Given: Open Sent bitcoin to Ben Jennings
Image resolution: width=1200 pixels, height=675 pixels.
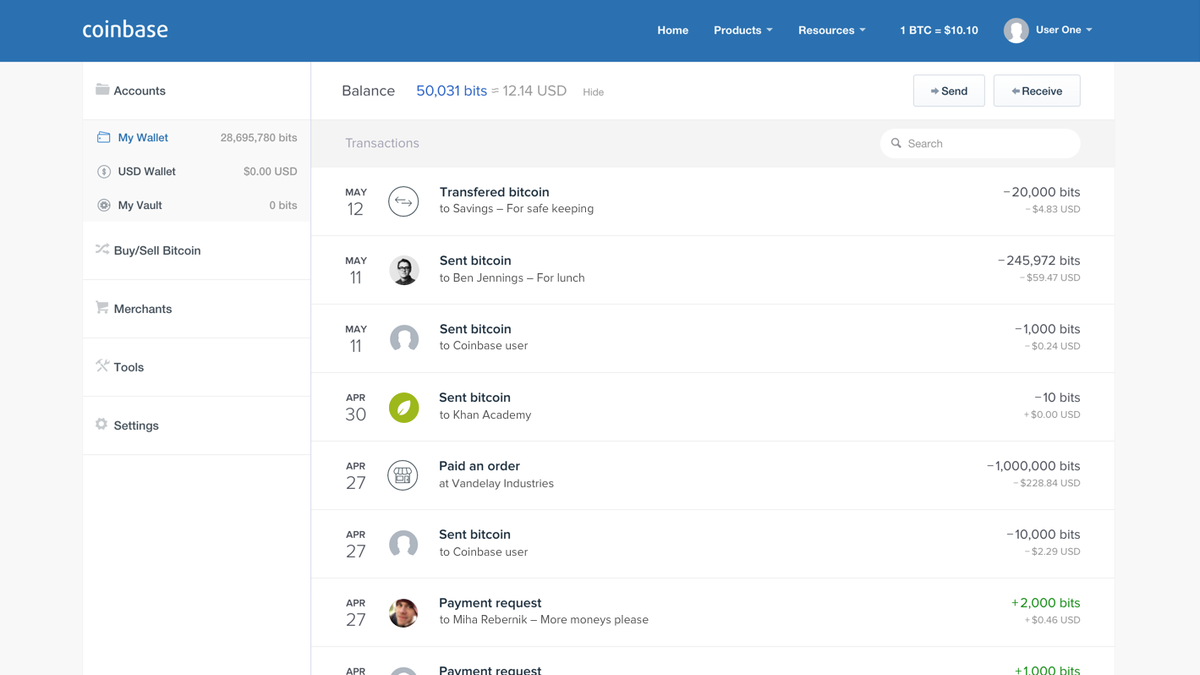Looking at the screenshot, I should click(713, 270).
